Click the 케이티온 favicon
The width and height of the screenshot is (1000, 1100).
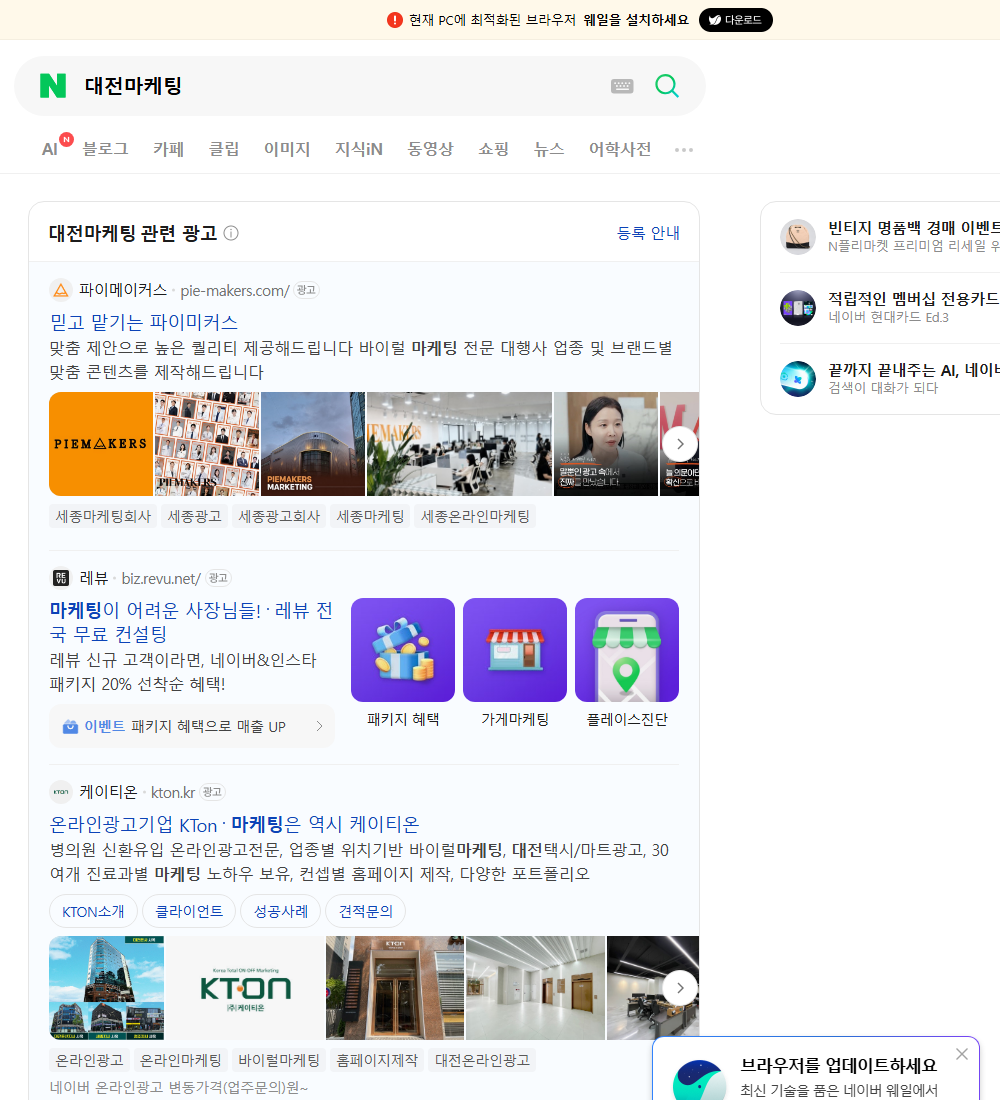tap(61, 792)
